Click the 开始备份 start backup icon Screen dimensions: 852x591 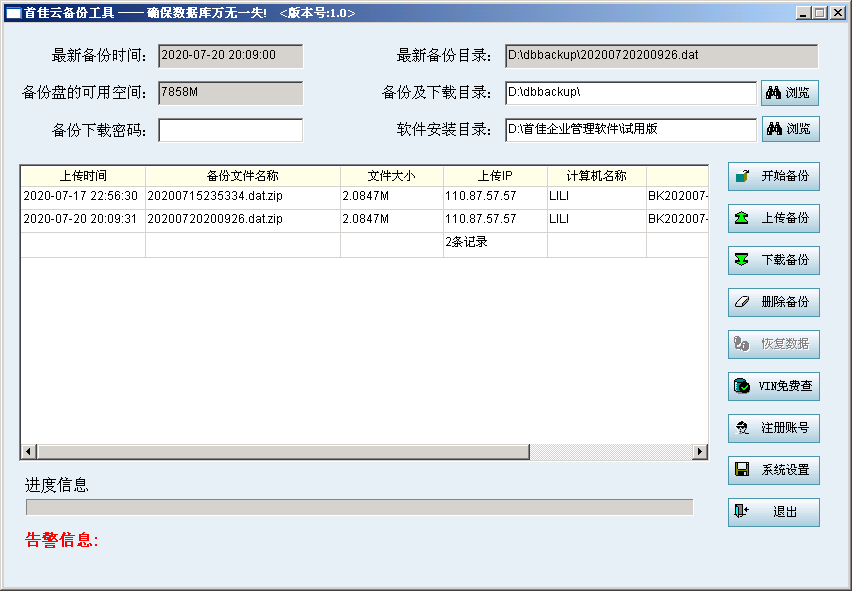click(742, 176)
